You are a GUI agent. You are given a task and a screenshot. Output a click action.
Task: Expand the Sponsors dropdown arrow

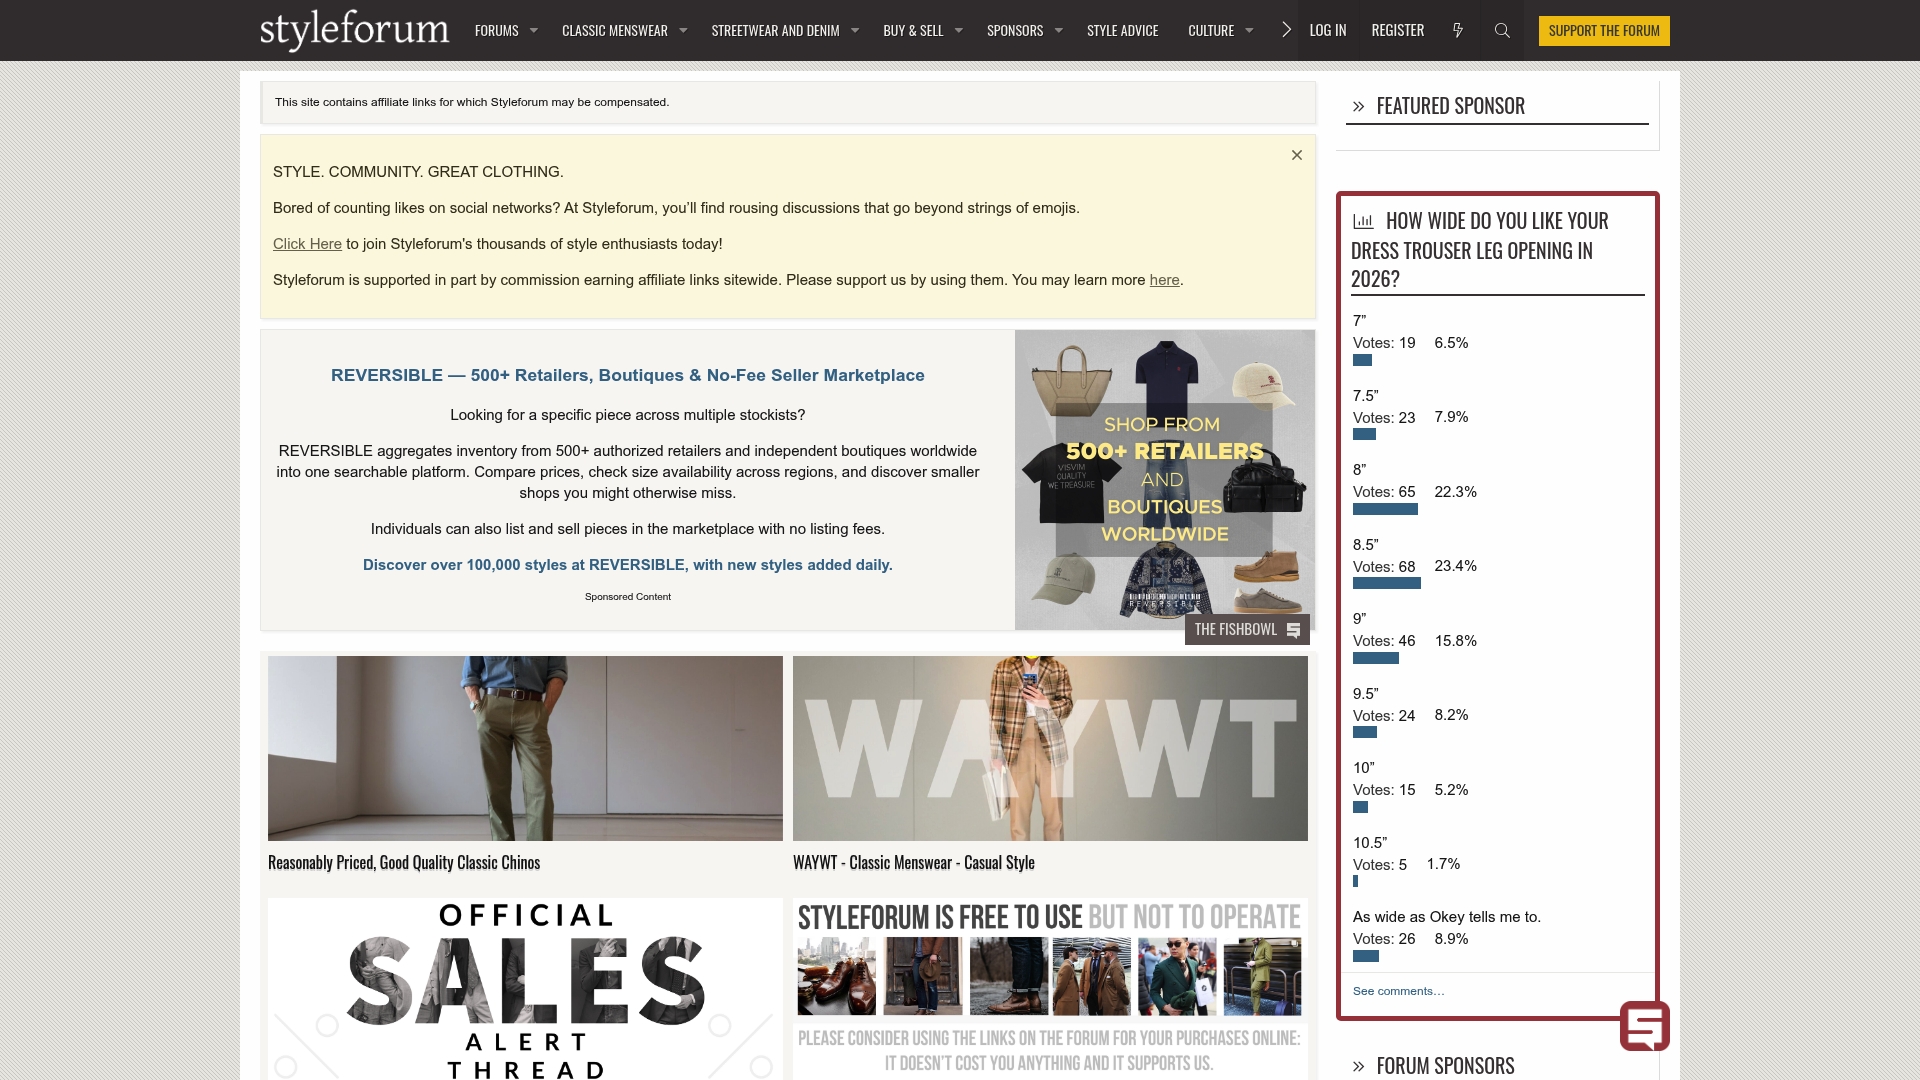click(x=1059, y=30)
